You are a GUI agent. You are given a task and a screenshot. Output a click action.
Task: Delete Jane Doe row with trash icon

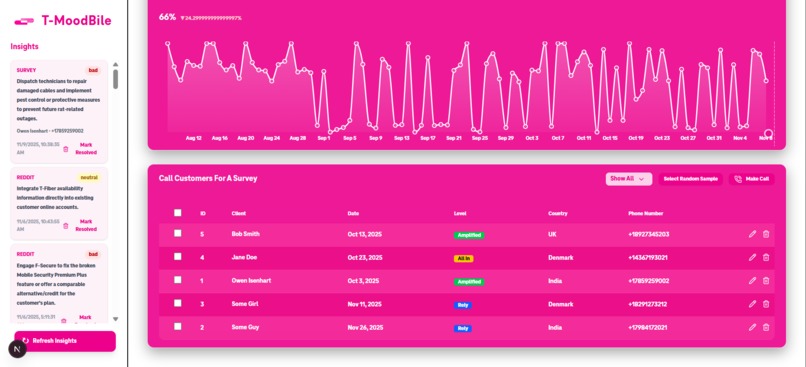(766, 258)
